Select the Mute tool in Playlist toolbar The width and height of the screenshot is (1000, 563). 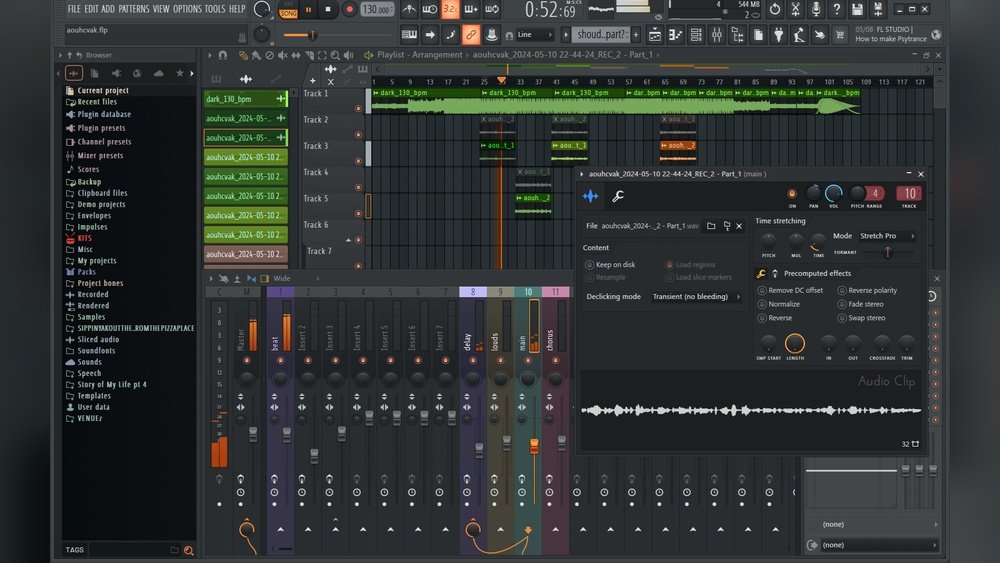point(283,55)
